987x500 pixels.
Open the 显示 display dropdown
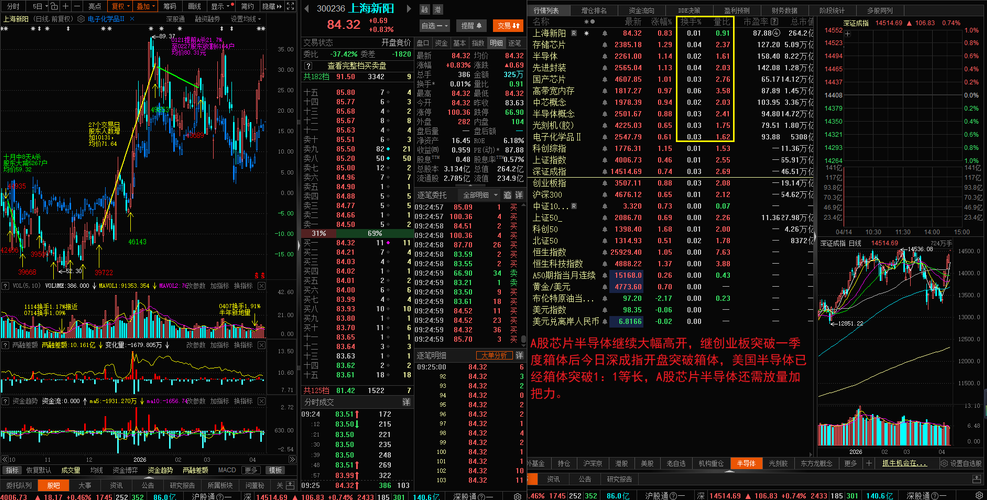(222, 6)
